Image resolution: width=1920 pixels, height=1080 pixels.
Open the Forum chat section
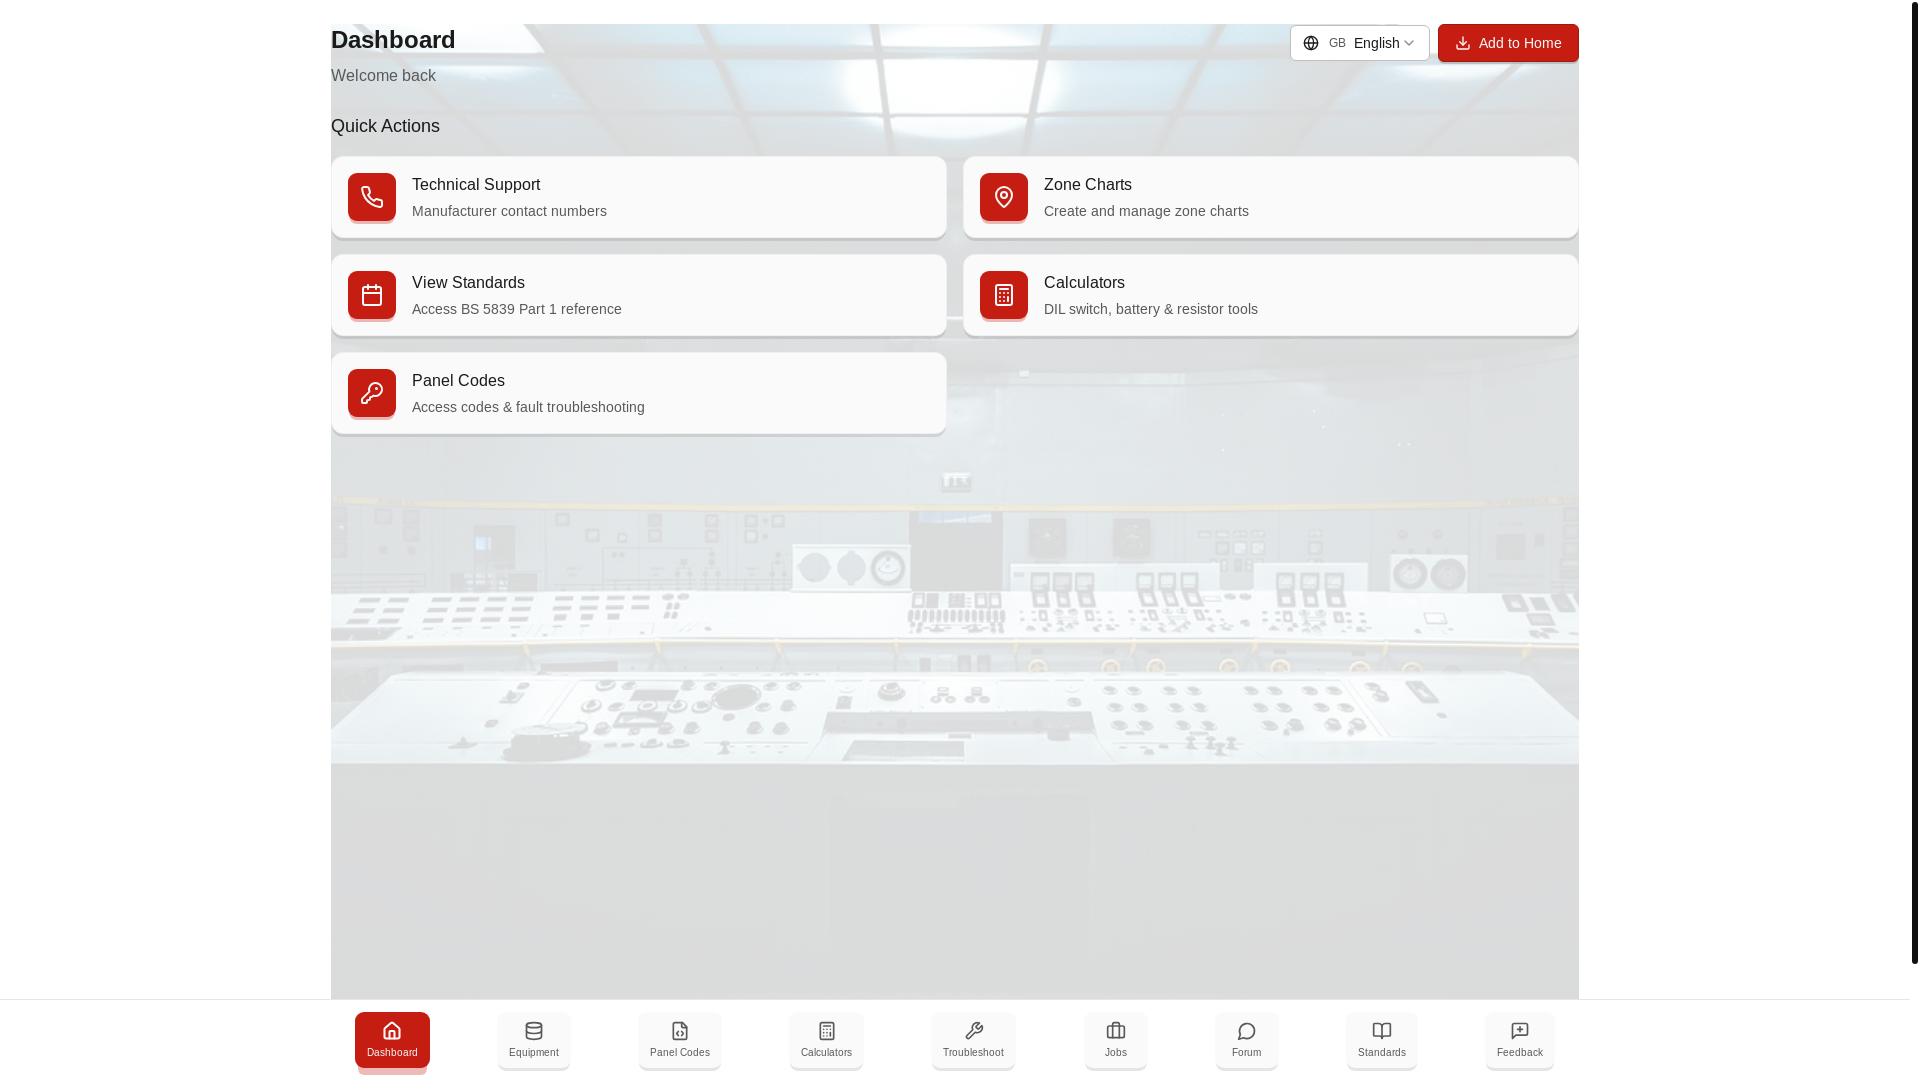point(1246,1040)
